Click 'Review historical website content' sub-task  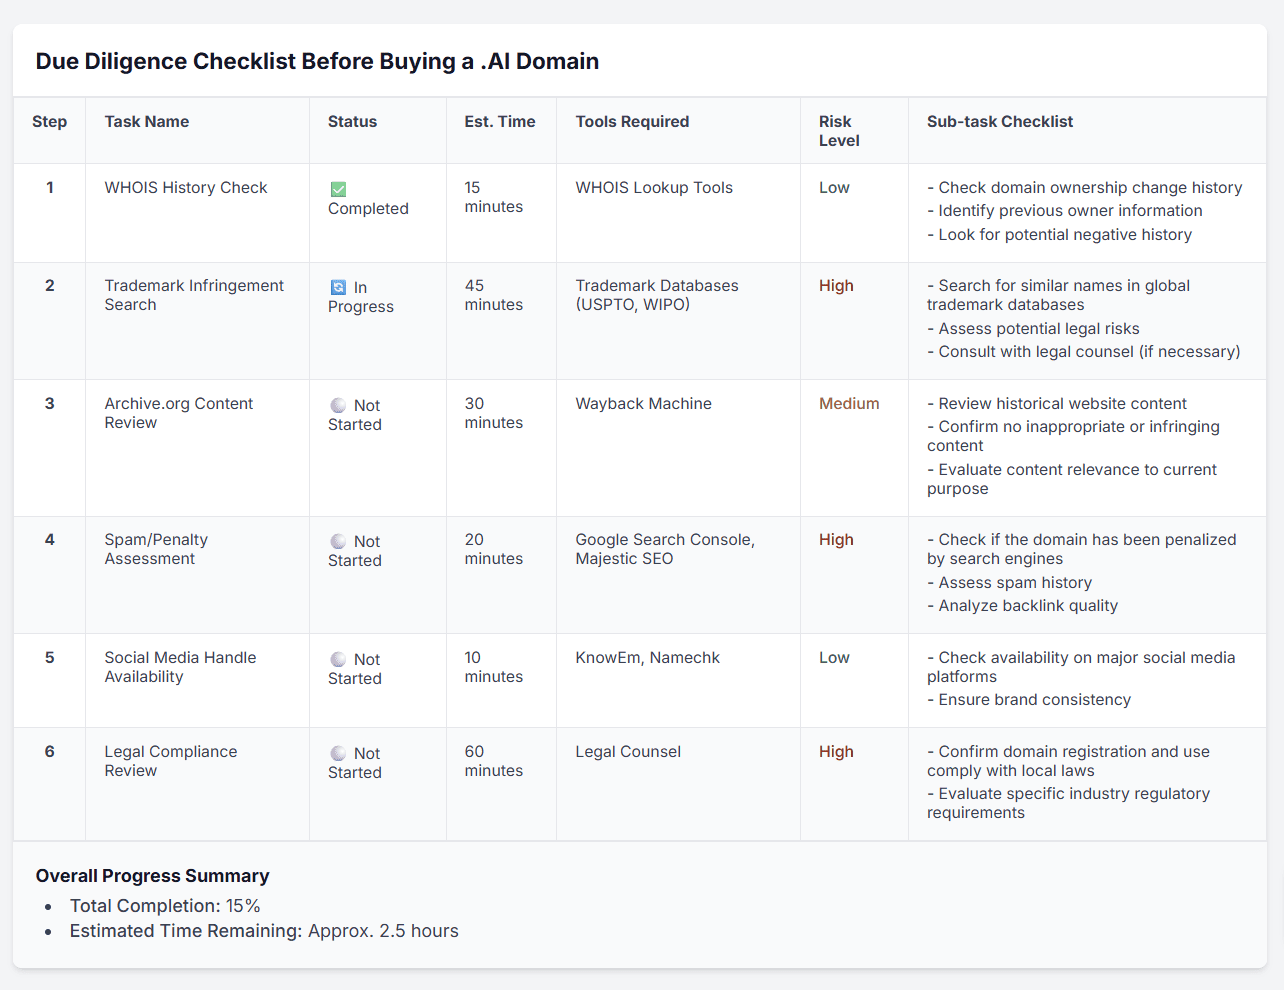tap(1057, 404)
